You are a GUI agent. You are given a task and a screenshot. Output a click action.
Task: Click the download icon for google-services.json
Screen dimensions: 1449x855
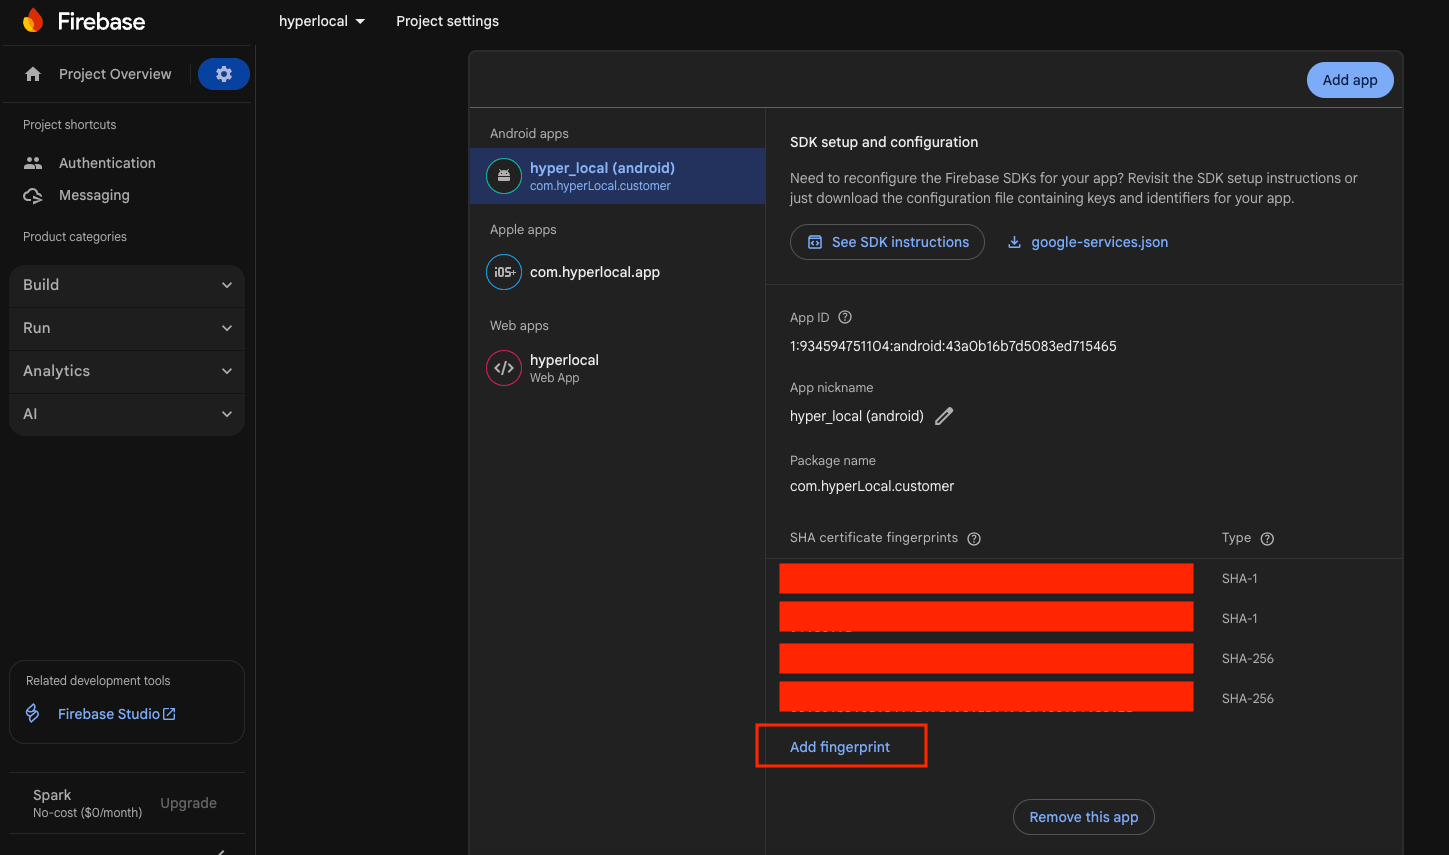1014,242
